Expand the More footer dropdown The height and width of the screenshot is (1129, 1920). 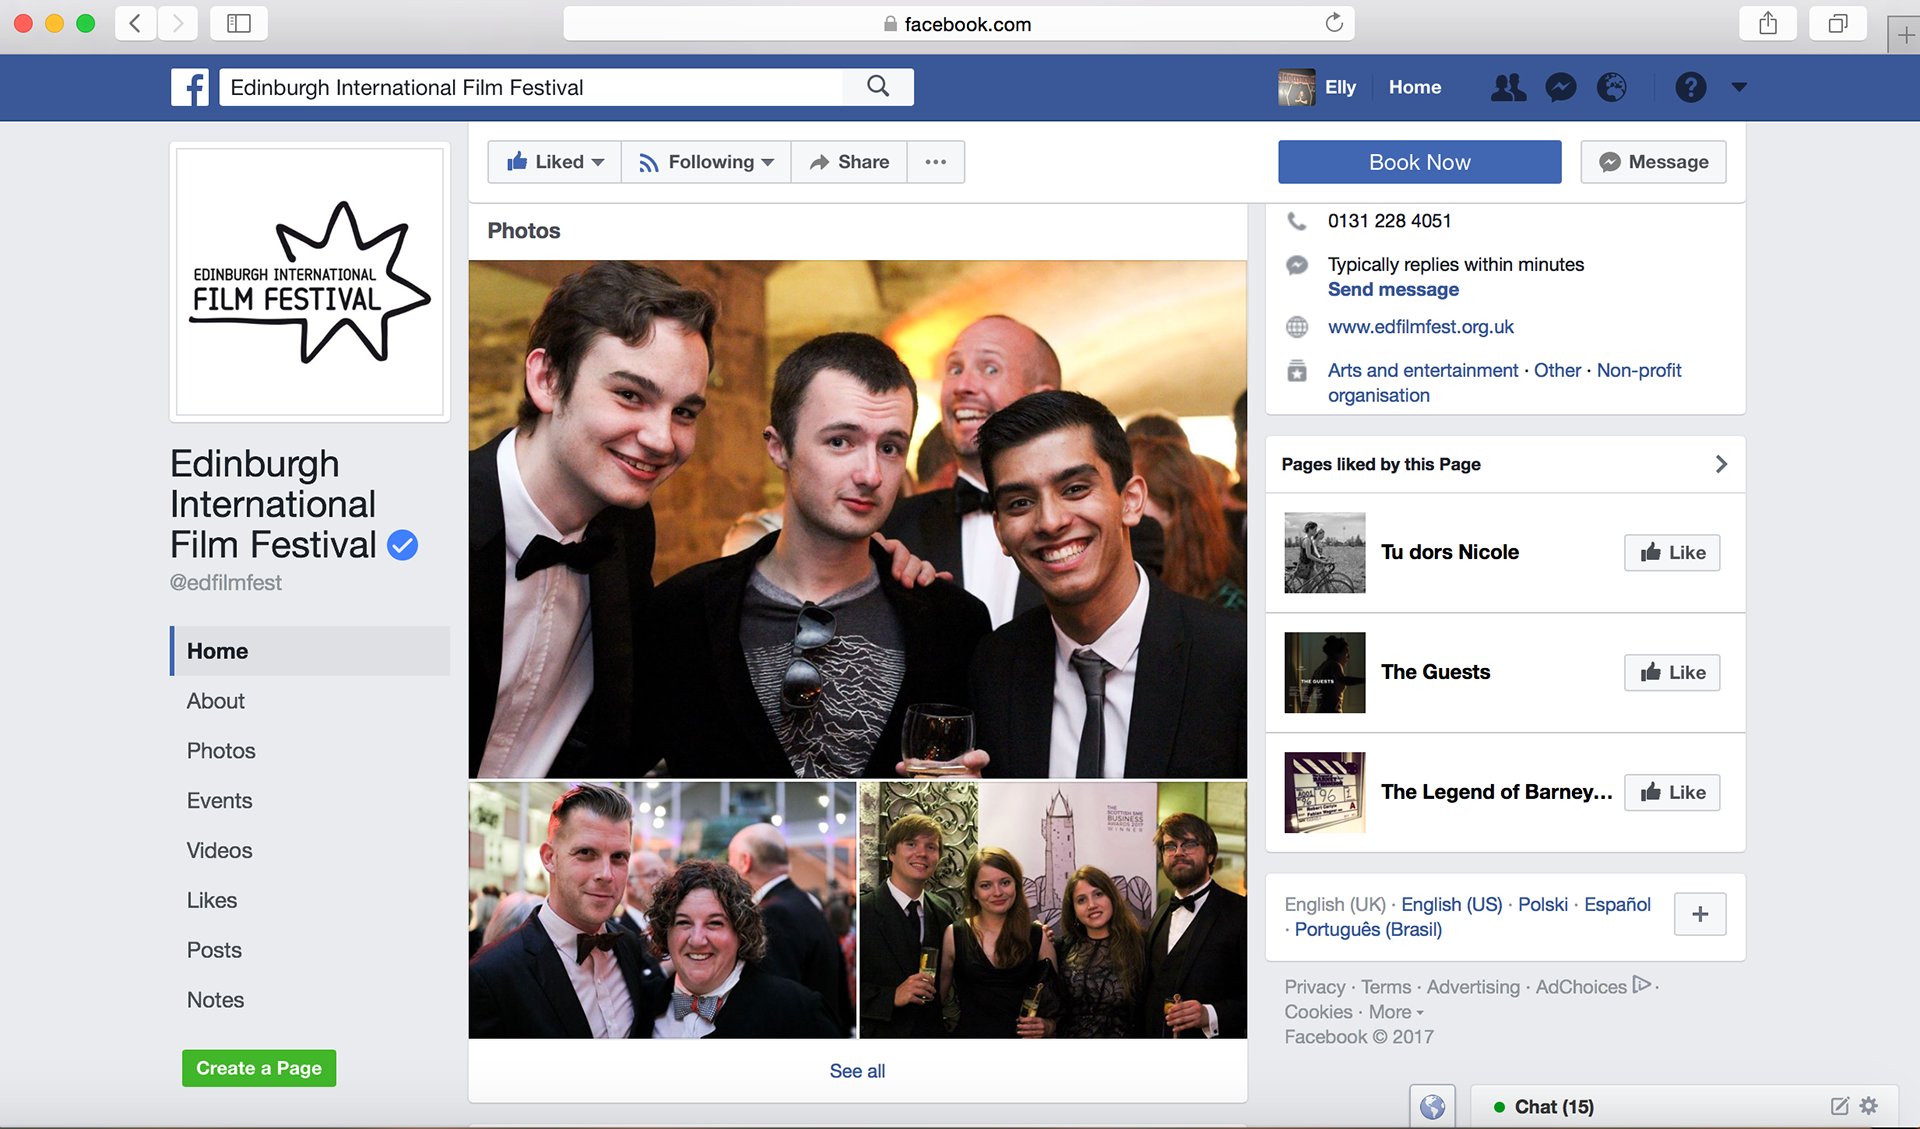pyautogui.click(x=1396, y=1012)
